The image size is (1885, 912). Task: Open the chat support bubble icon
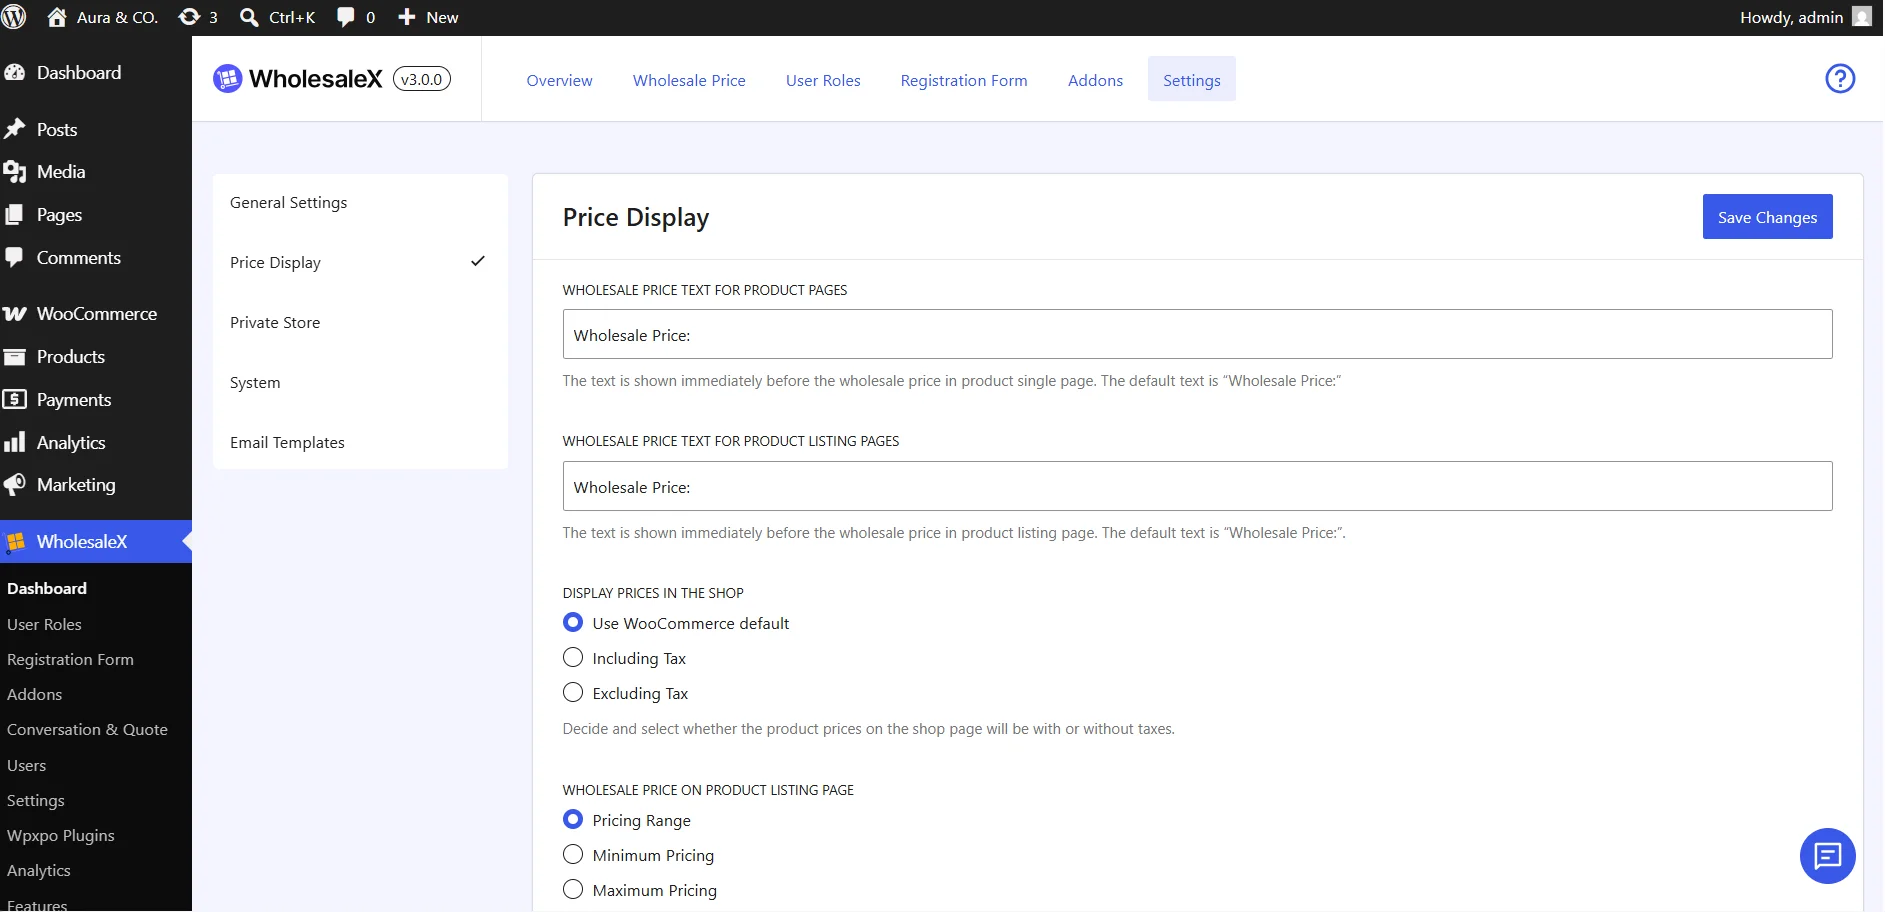click(x=1827, y=856)
